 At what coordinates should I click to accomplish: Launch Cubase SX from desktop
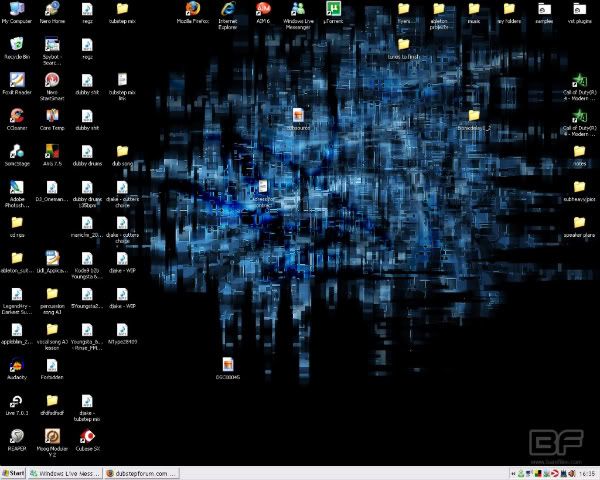click(x=87, y=440)
